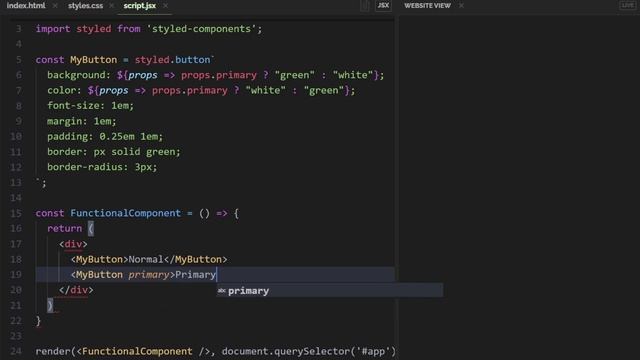Switch to the styles.css tab
The width and height of the screenshot is (640, 360).
coord(85,6)
